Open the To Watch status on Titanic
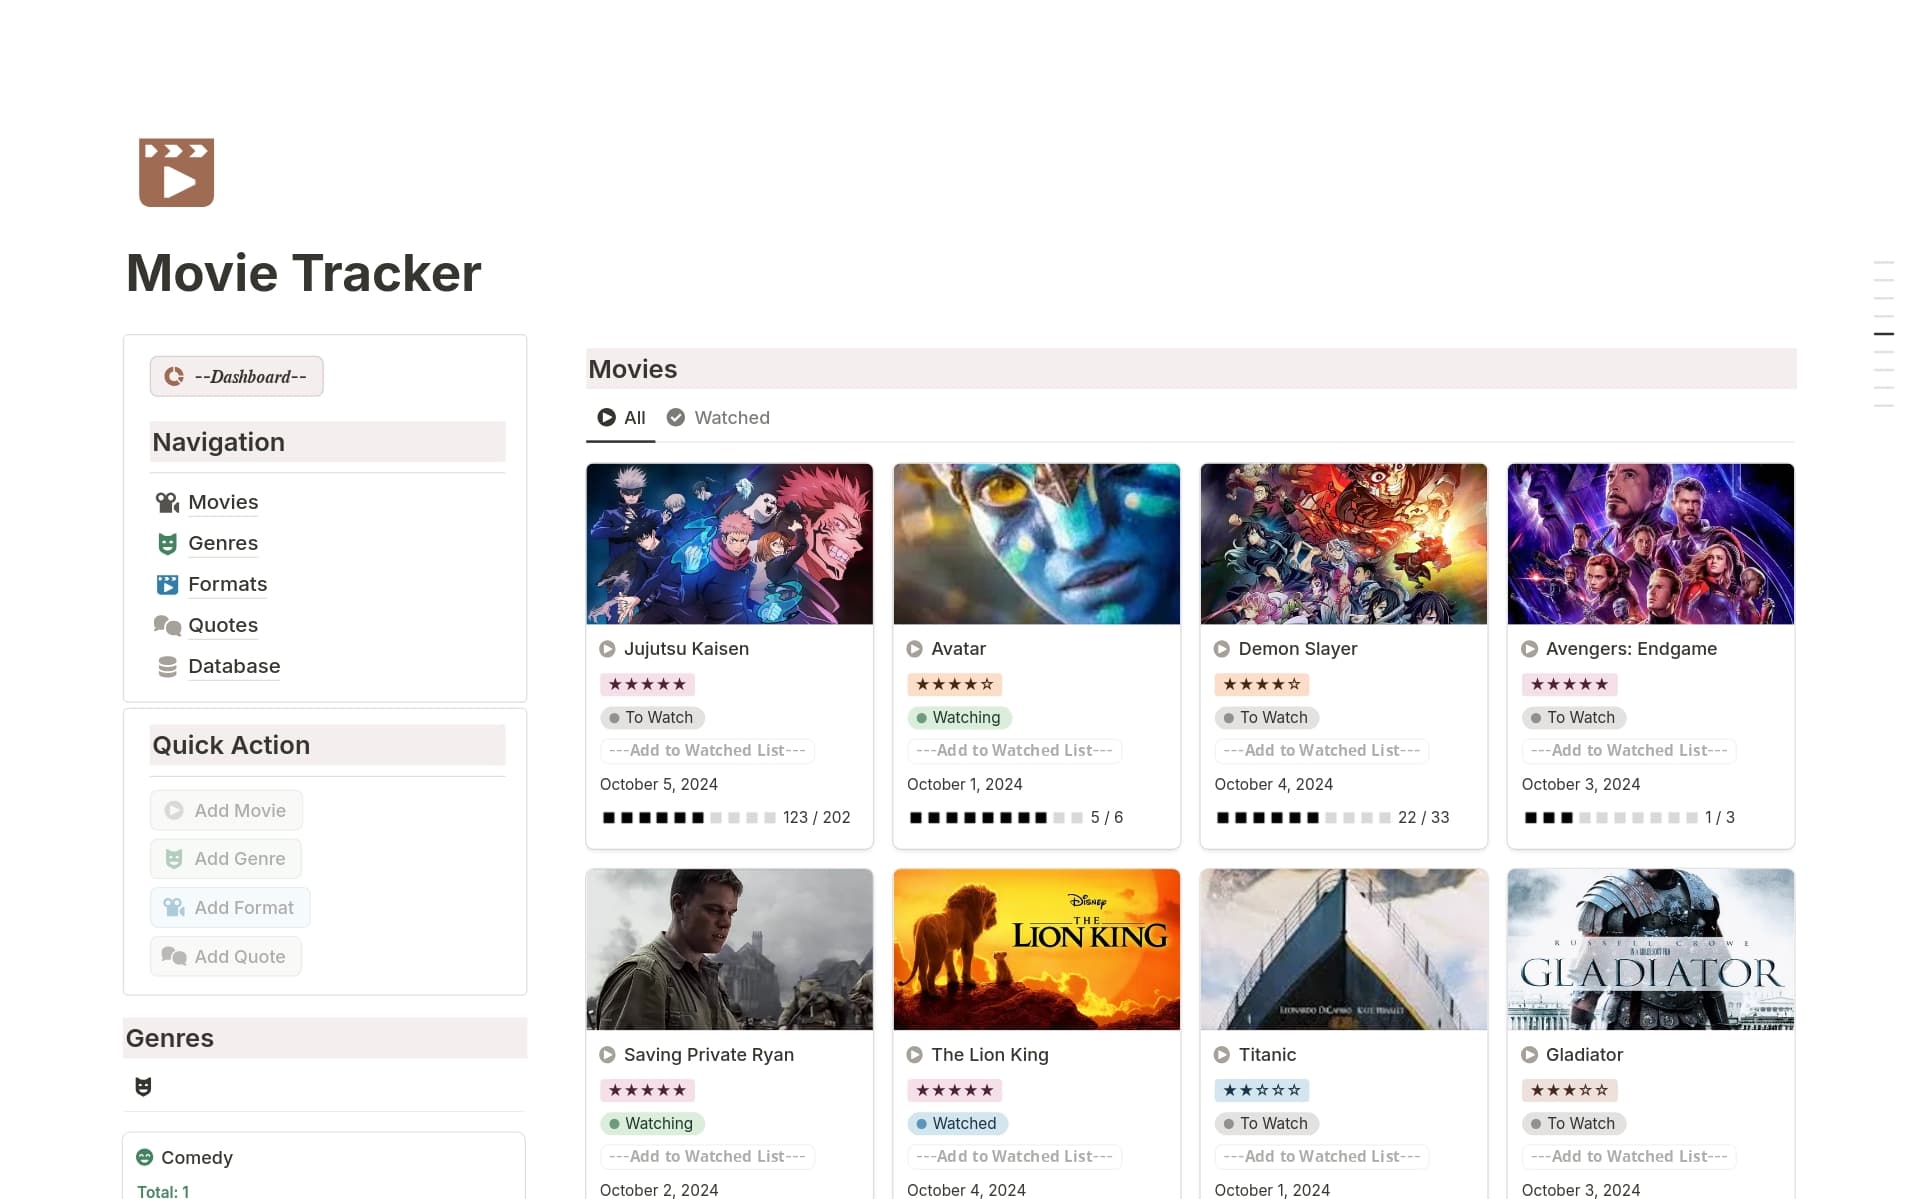The image size is (1920, 1199). tap(1267, 1123)
